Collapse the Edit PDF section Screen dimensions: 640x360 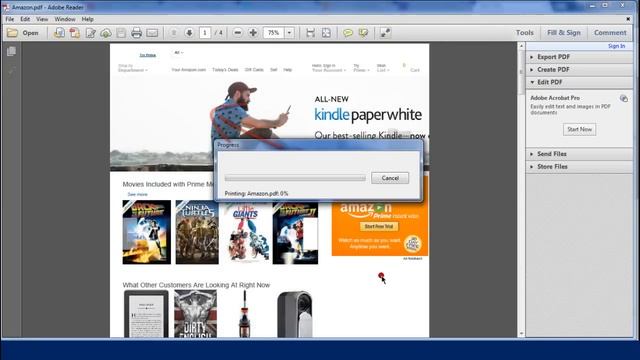click(x=579, y=82)
